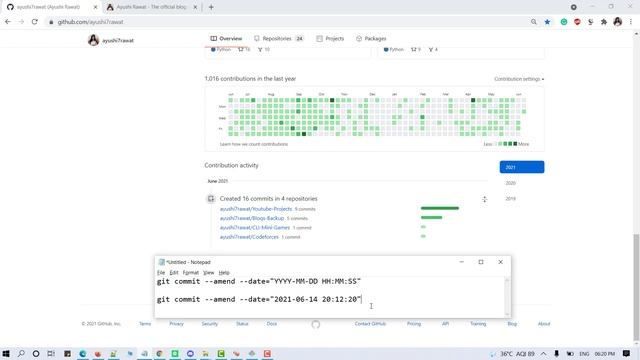The image size is (640, 360).
Task: Switch to the Projects tab
Action: pyautogui.click(x=330, y=38)
